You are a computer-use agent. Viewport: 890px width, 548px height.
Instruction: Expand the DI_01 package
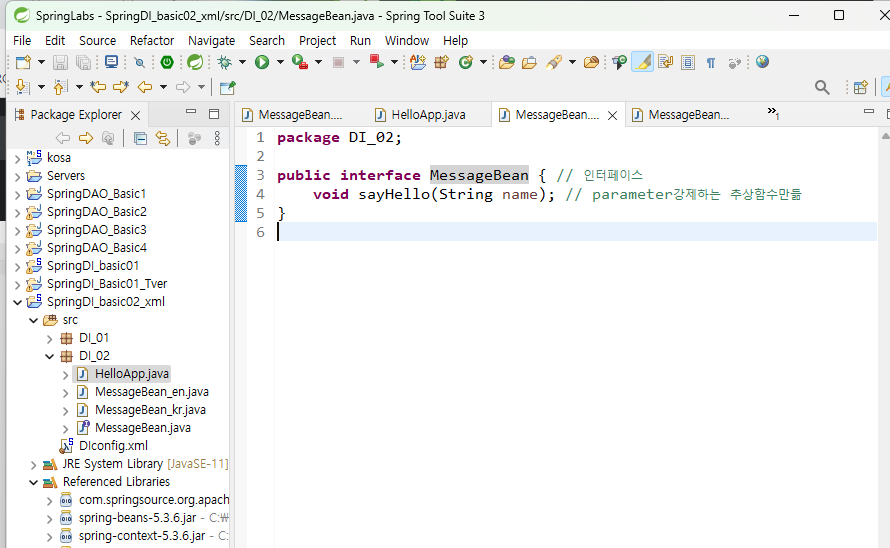49,339
